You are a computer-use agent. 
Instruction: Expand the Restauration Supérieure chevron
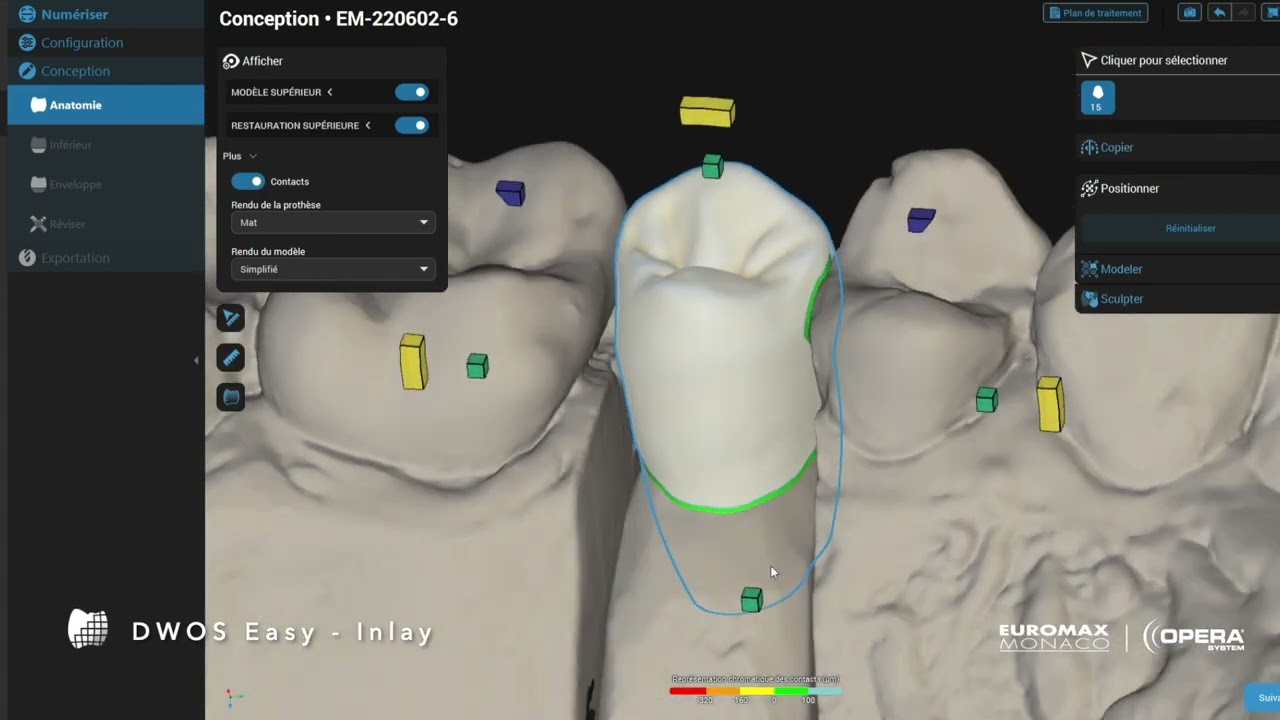[x=368, y=125]
